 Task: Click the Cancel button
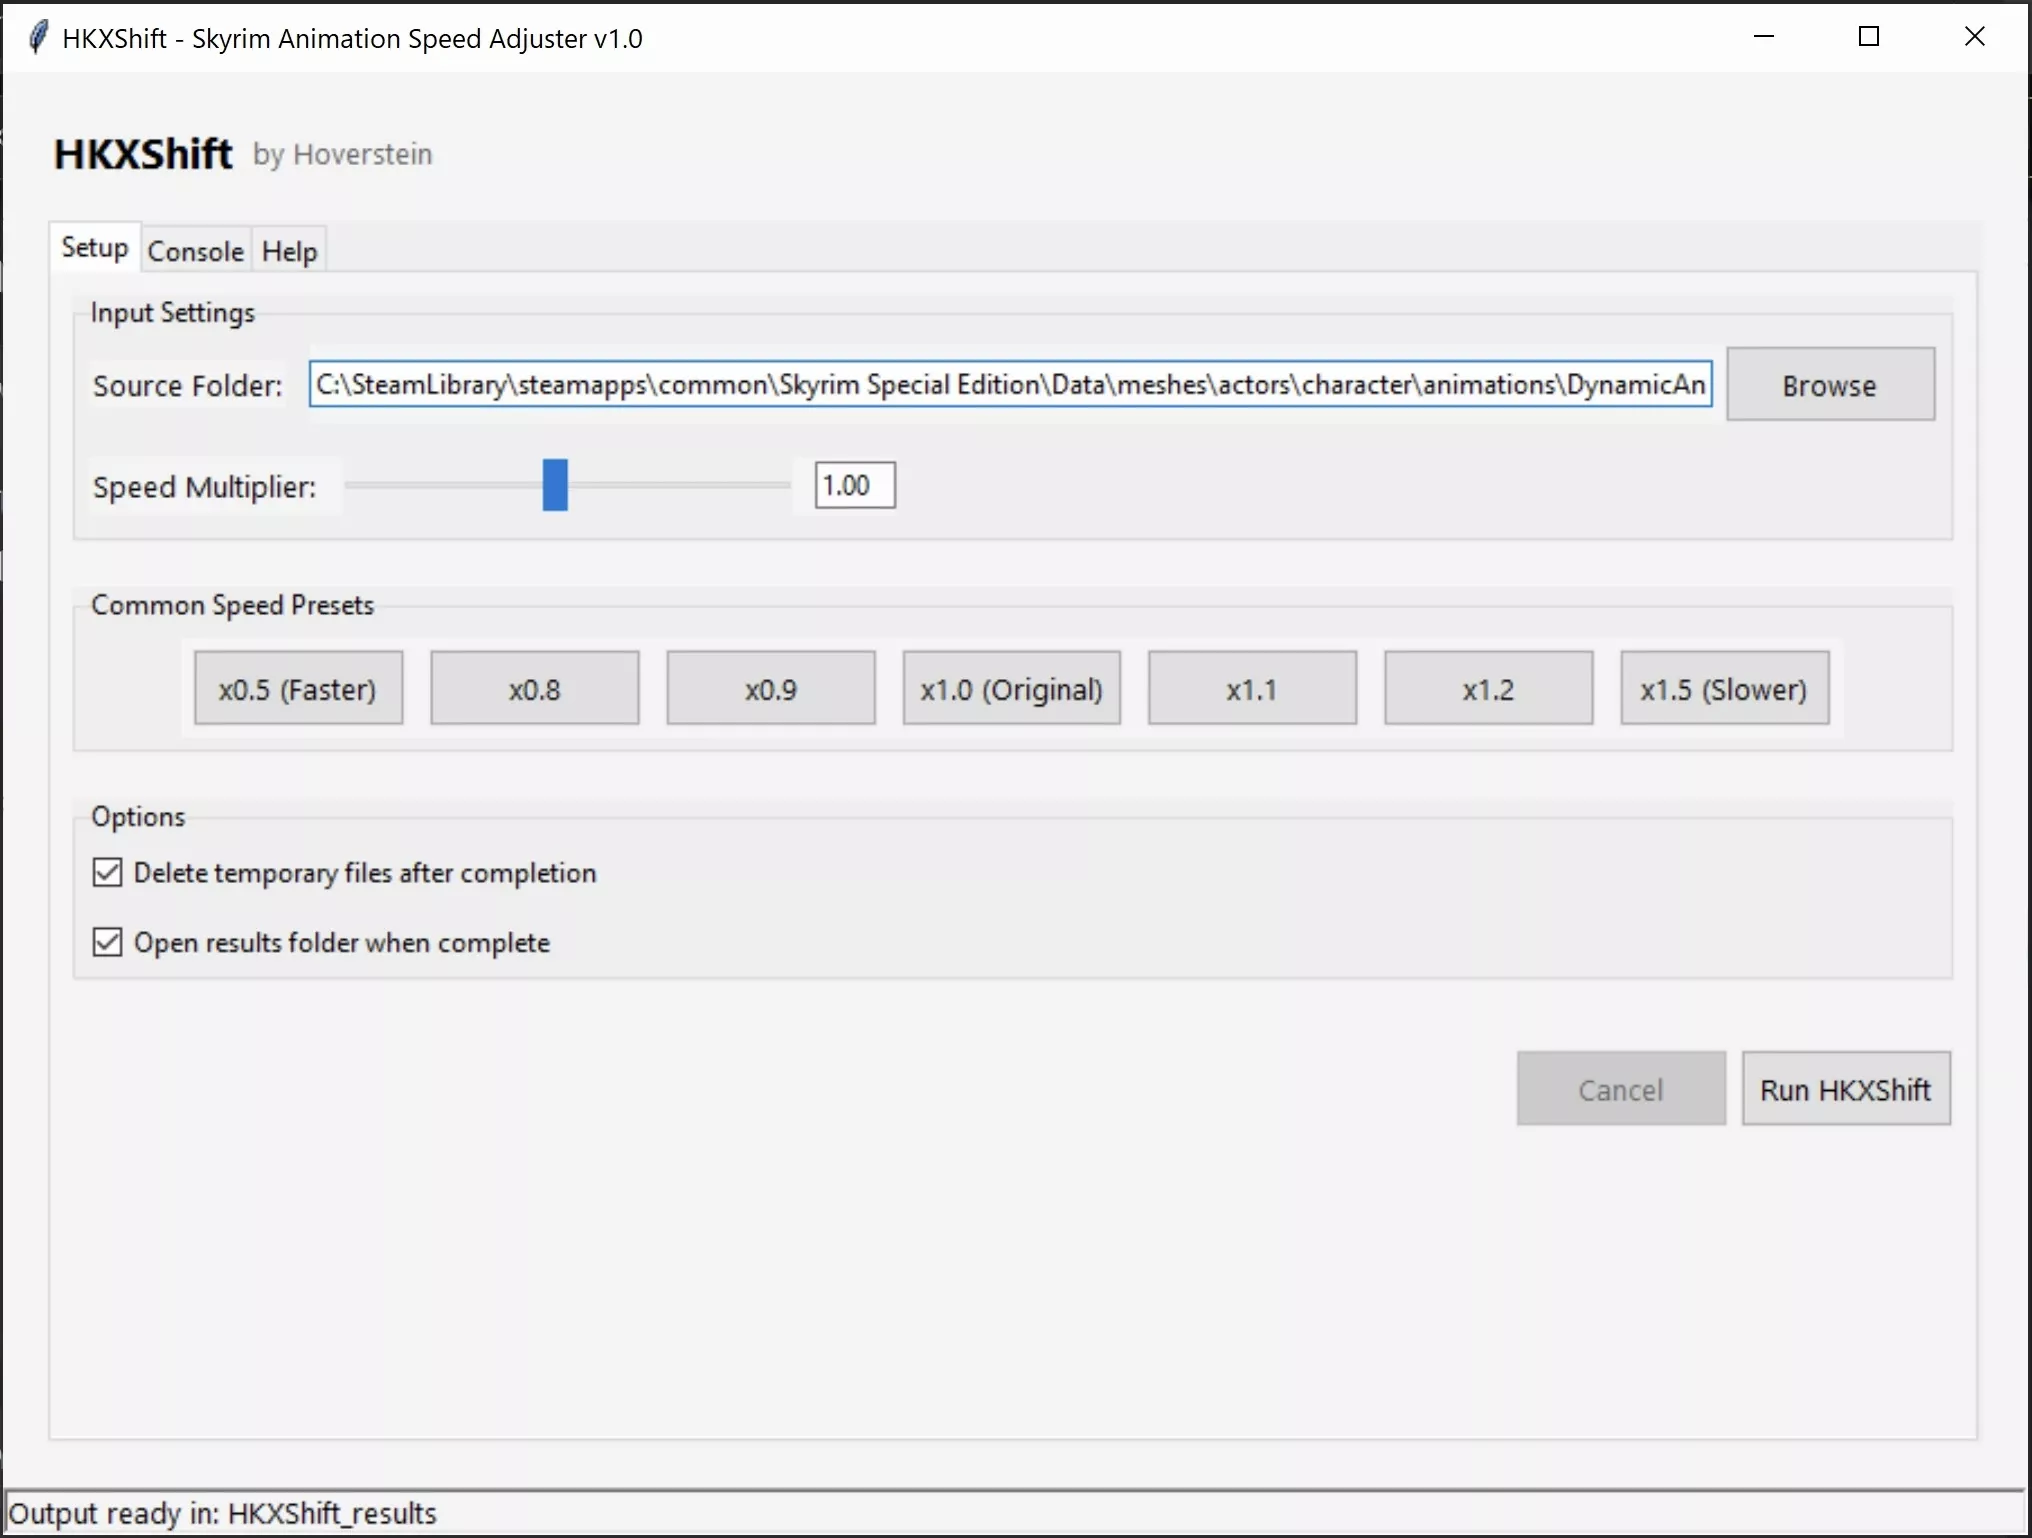[x=1621, y=1088]
